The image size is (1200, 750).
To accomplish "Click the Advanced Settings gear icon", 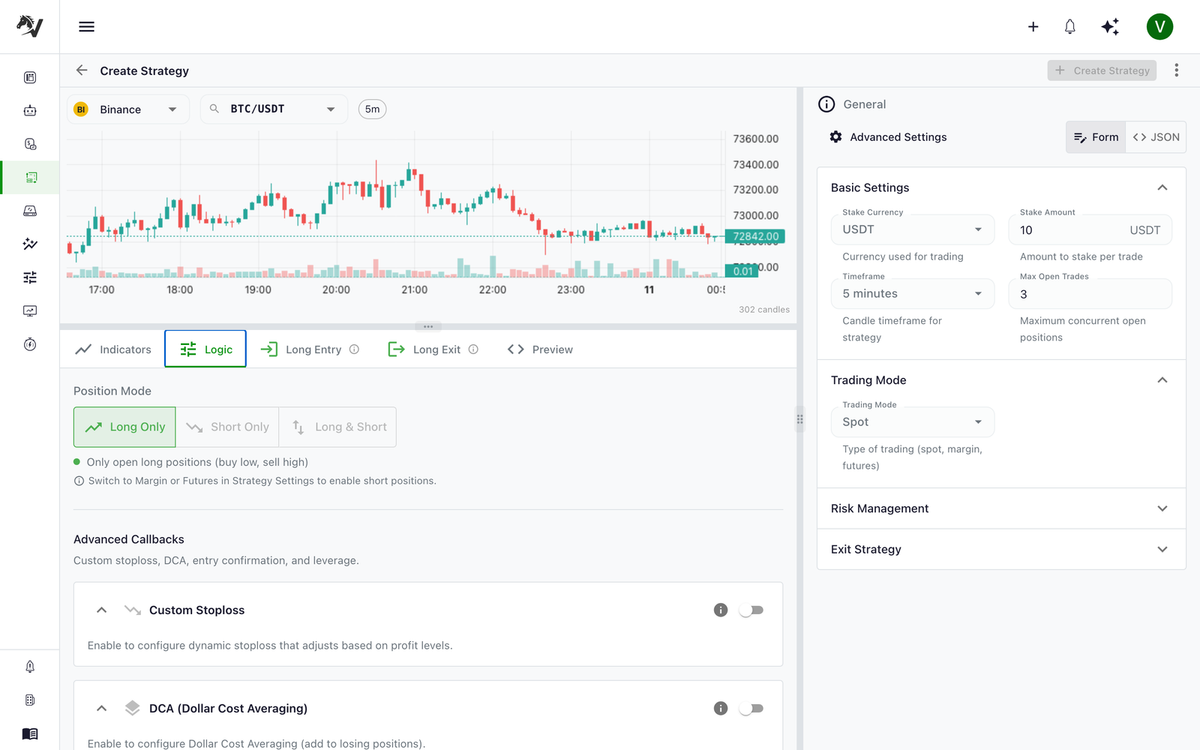I will pyautogui.click(x=836, y=137).
